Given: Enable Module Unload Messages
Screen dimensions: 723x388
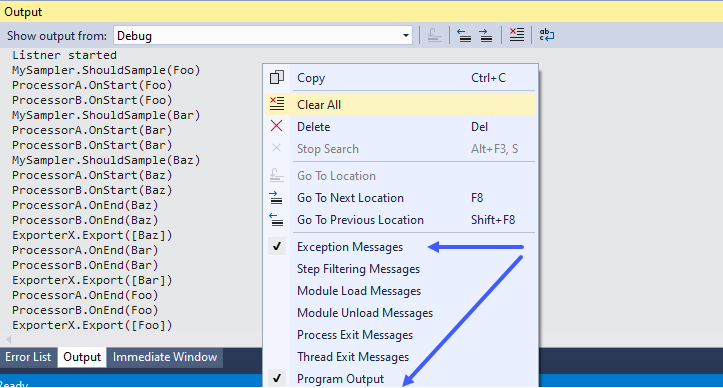Looking at the screenshot, I should 365,313.
